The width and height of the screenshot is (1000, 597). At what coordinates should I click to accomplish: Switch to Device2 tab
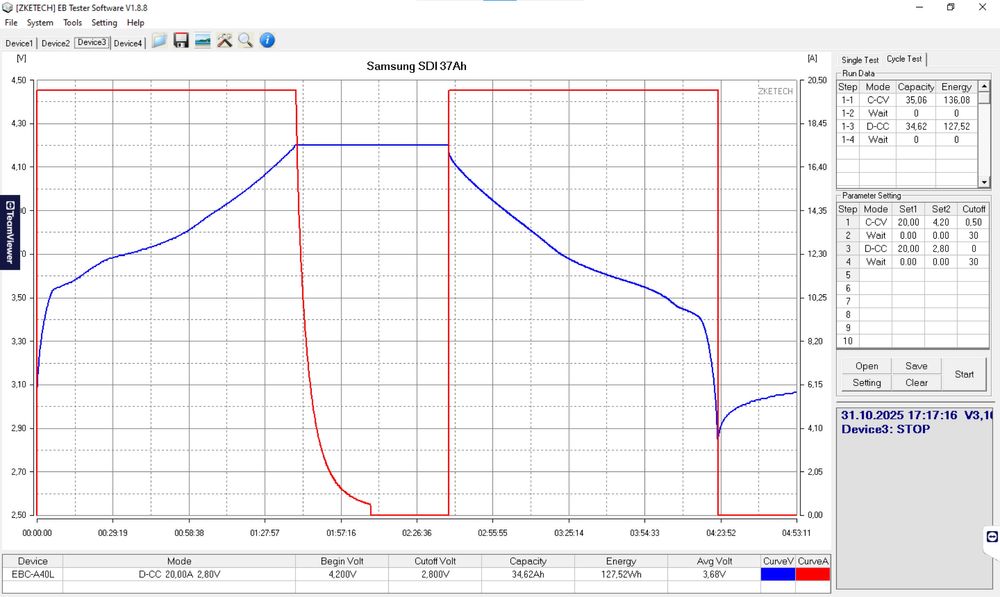click(x=55, y=43)
